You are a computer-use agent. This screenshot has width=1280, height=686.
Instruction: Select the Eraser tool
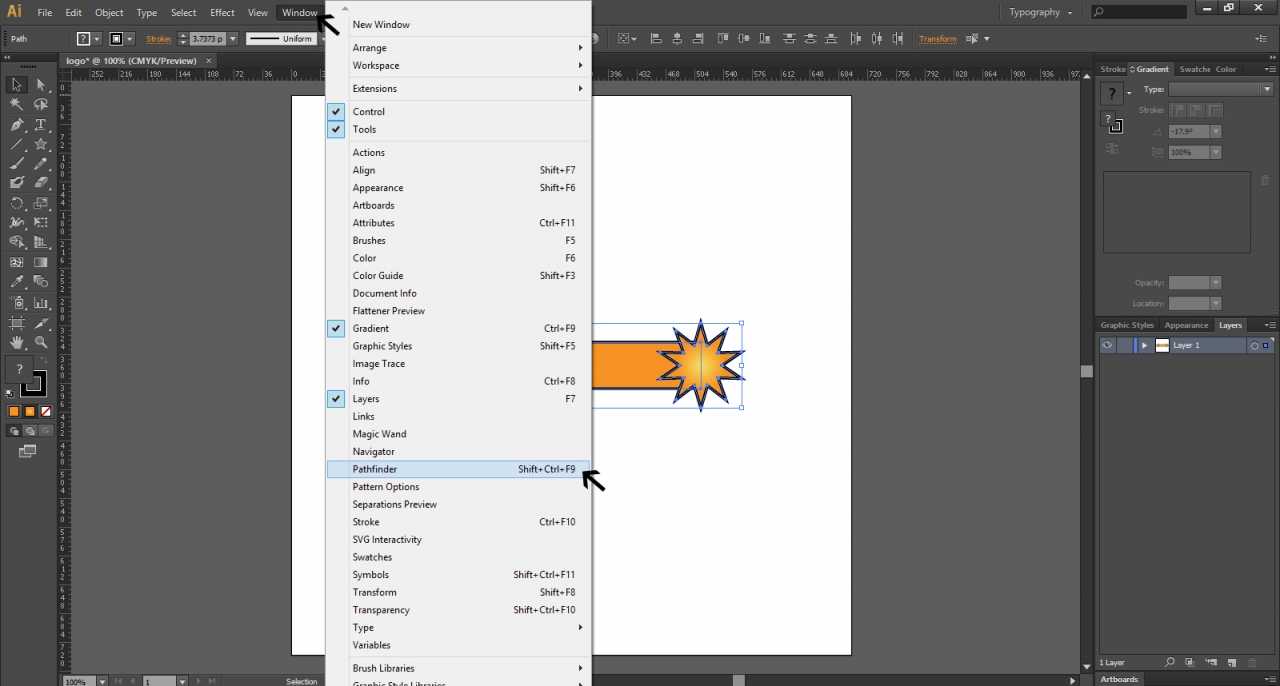(41, 183)
